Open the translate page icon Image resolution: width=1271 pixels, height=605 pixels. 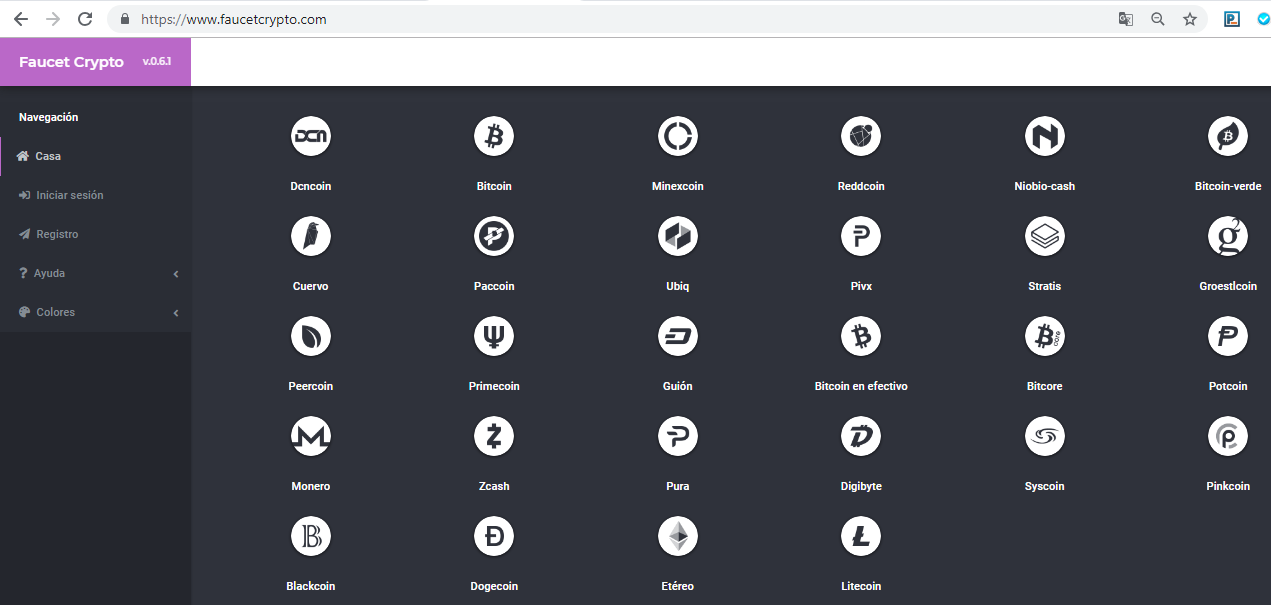click(1126, 19)
